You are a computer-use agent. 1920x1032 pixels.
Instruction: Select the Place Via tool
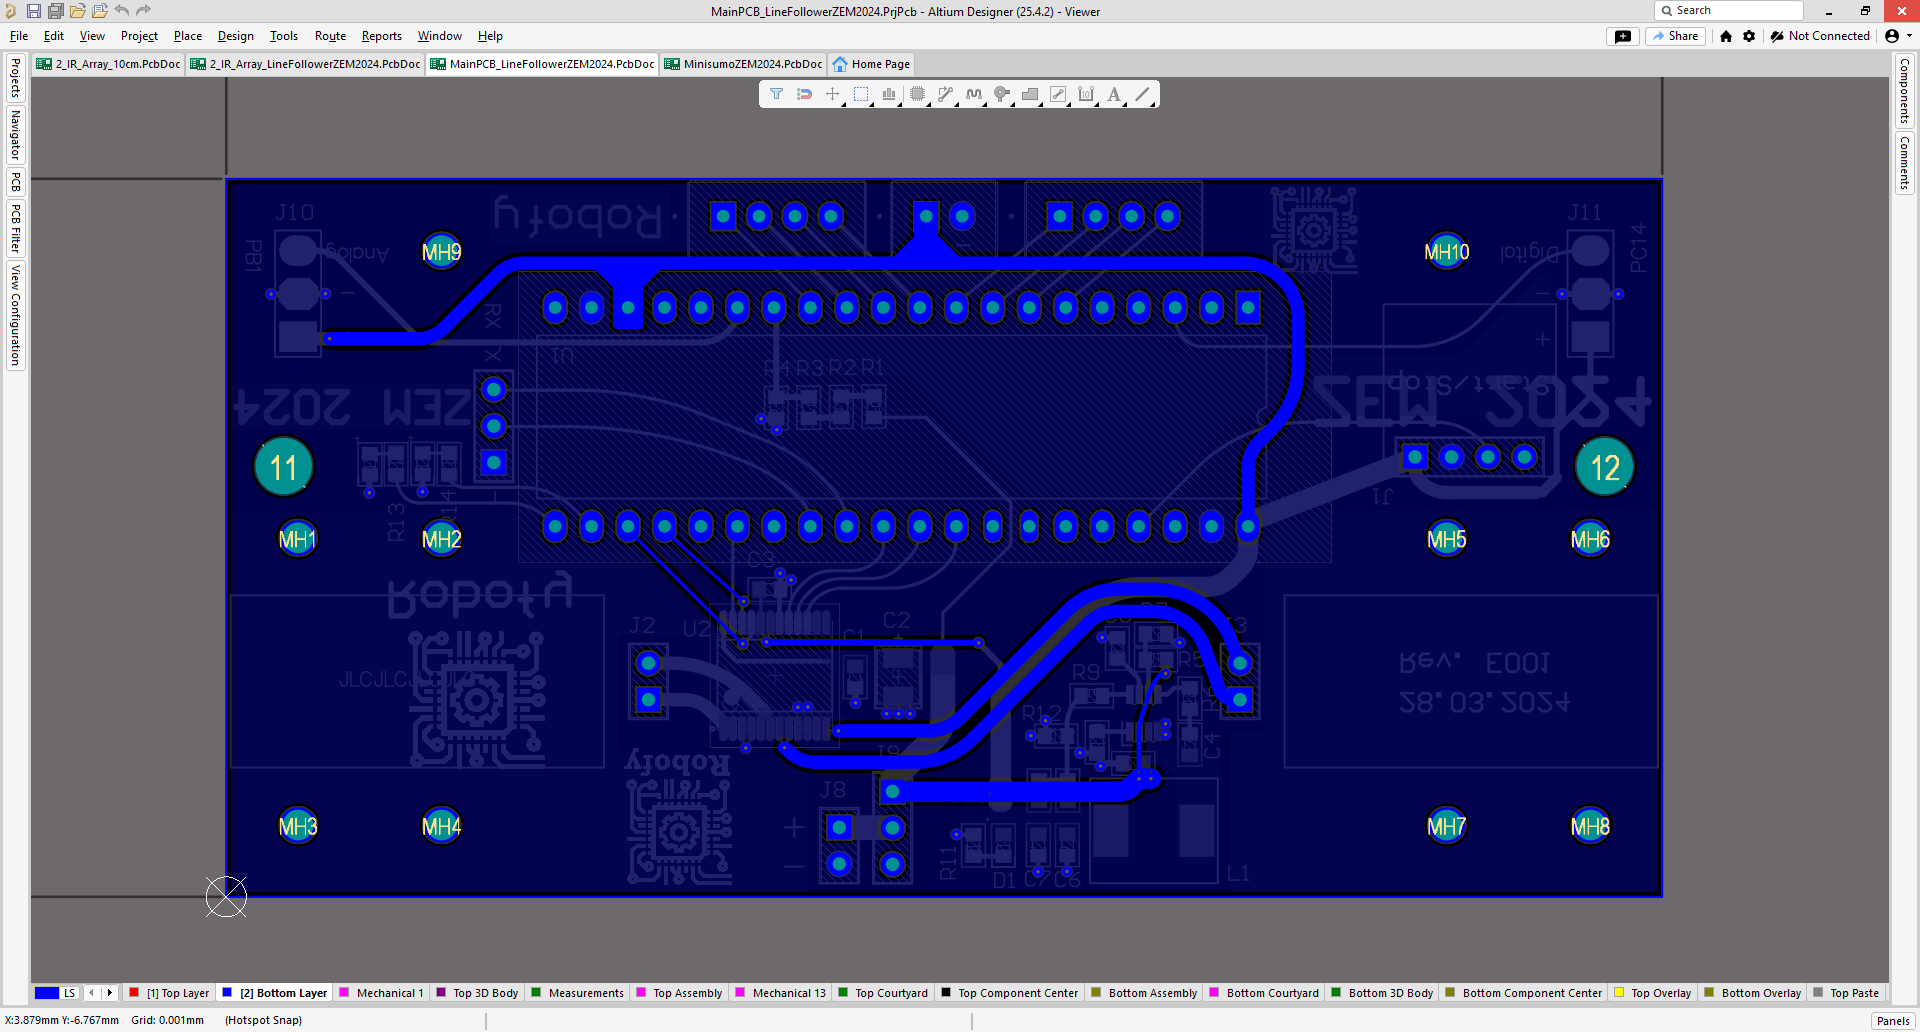1002,94
